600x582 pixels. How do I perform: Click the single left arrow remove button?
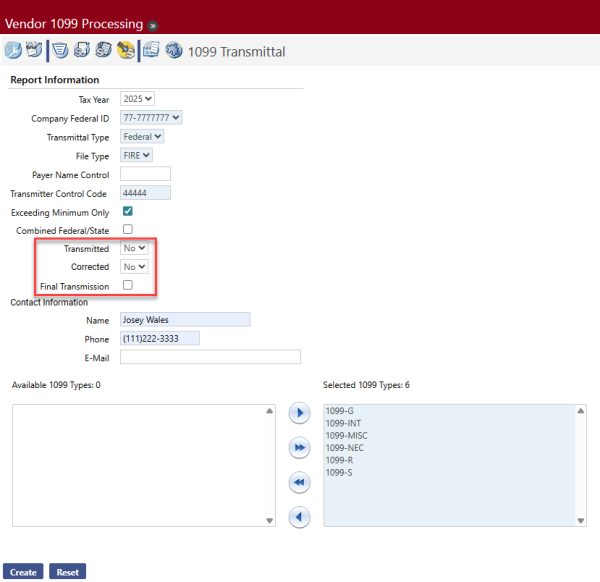pos(299,517)
